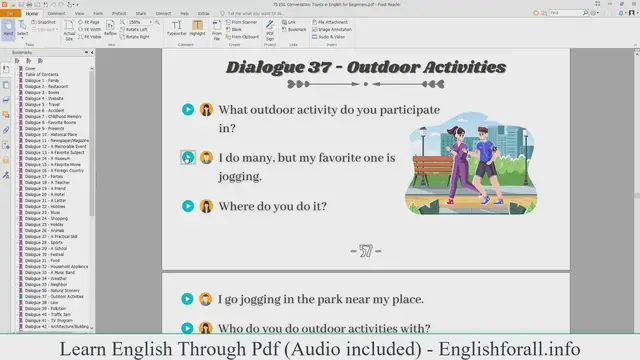
Task: Insert a File Attachment
Action: pos(330,22)
